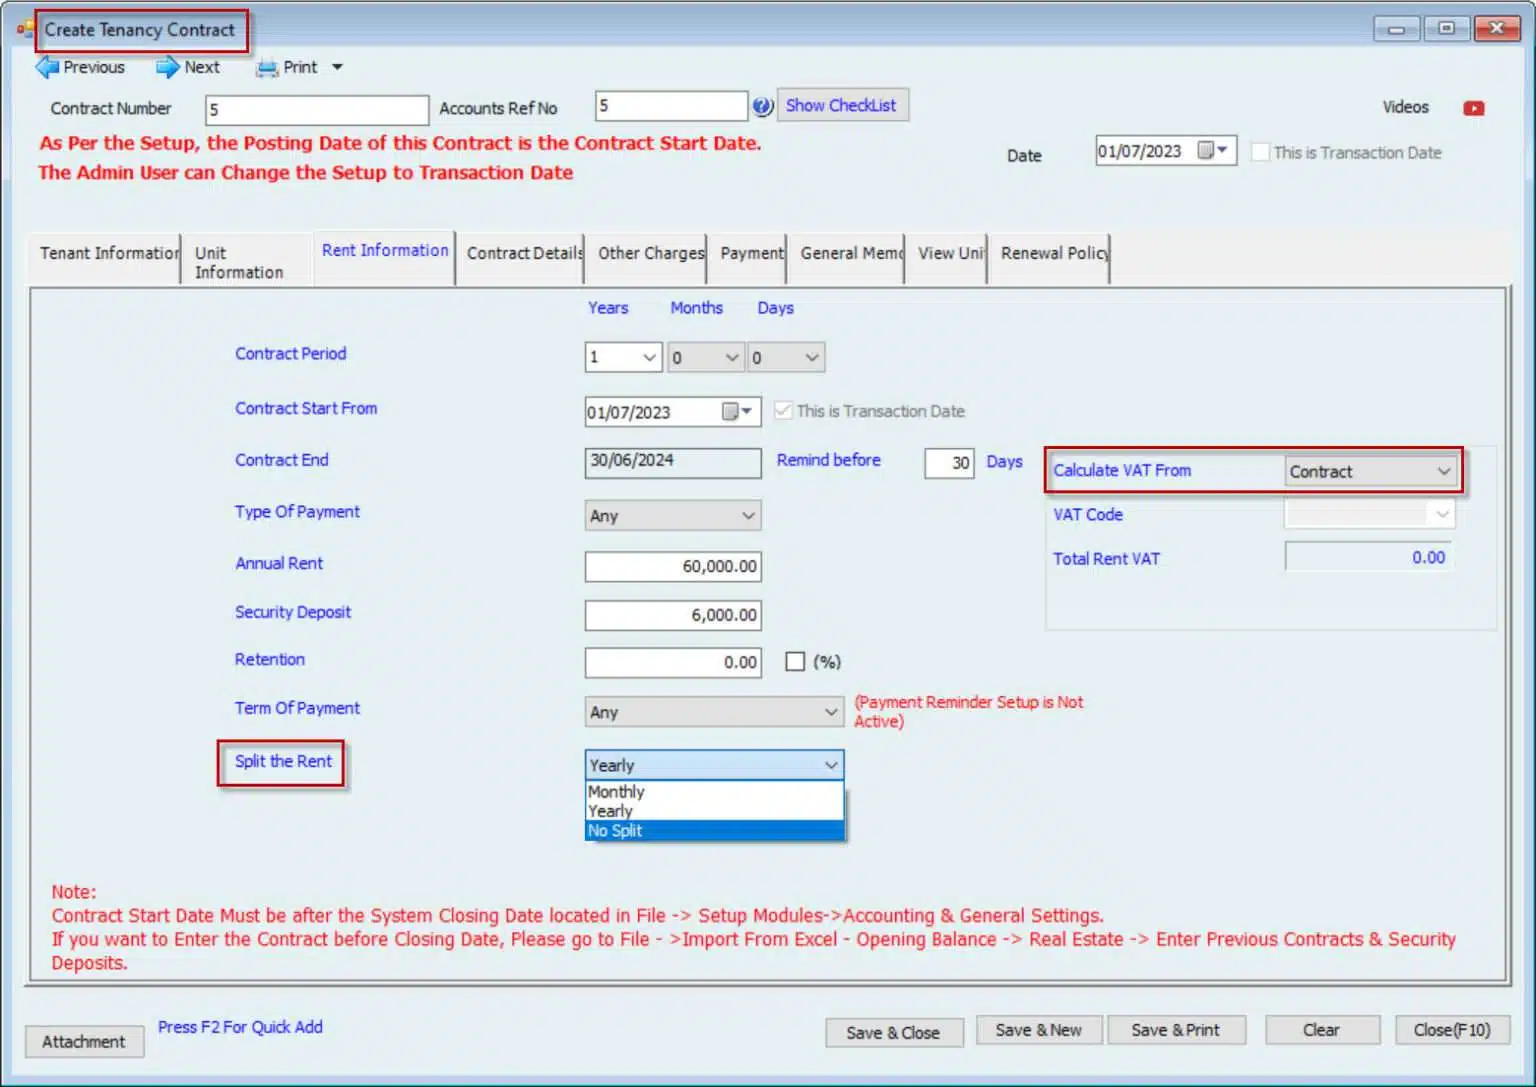Open the Videos YouTube icon
The height and width of the screenshot is (1087, 1536).
(1473, 108)
